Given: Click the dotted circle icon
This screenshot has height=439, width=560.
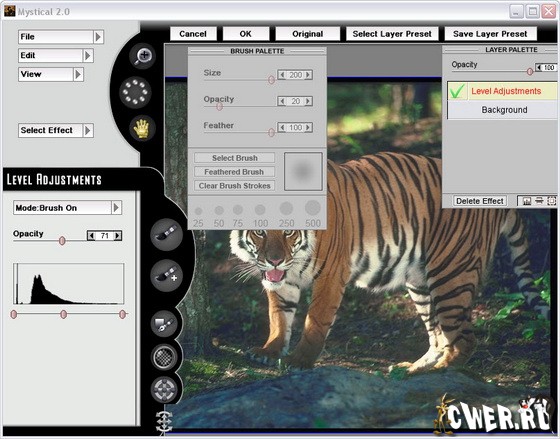Looking at the screenshot, I should pos(135,92).
